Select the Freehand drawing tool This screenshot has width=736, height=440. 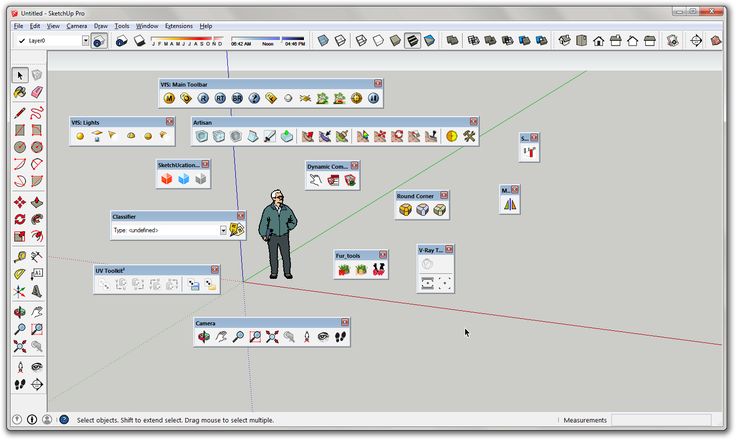37,113
